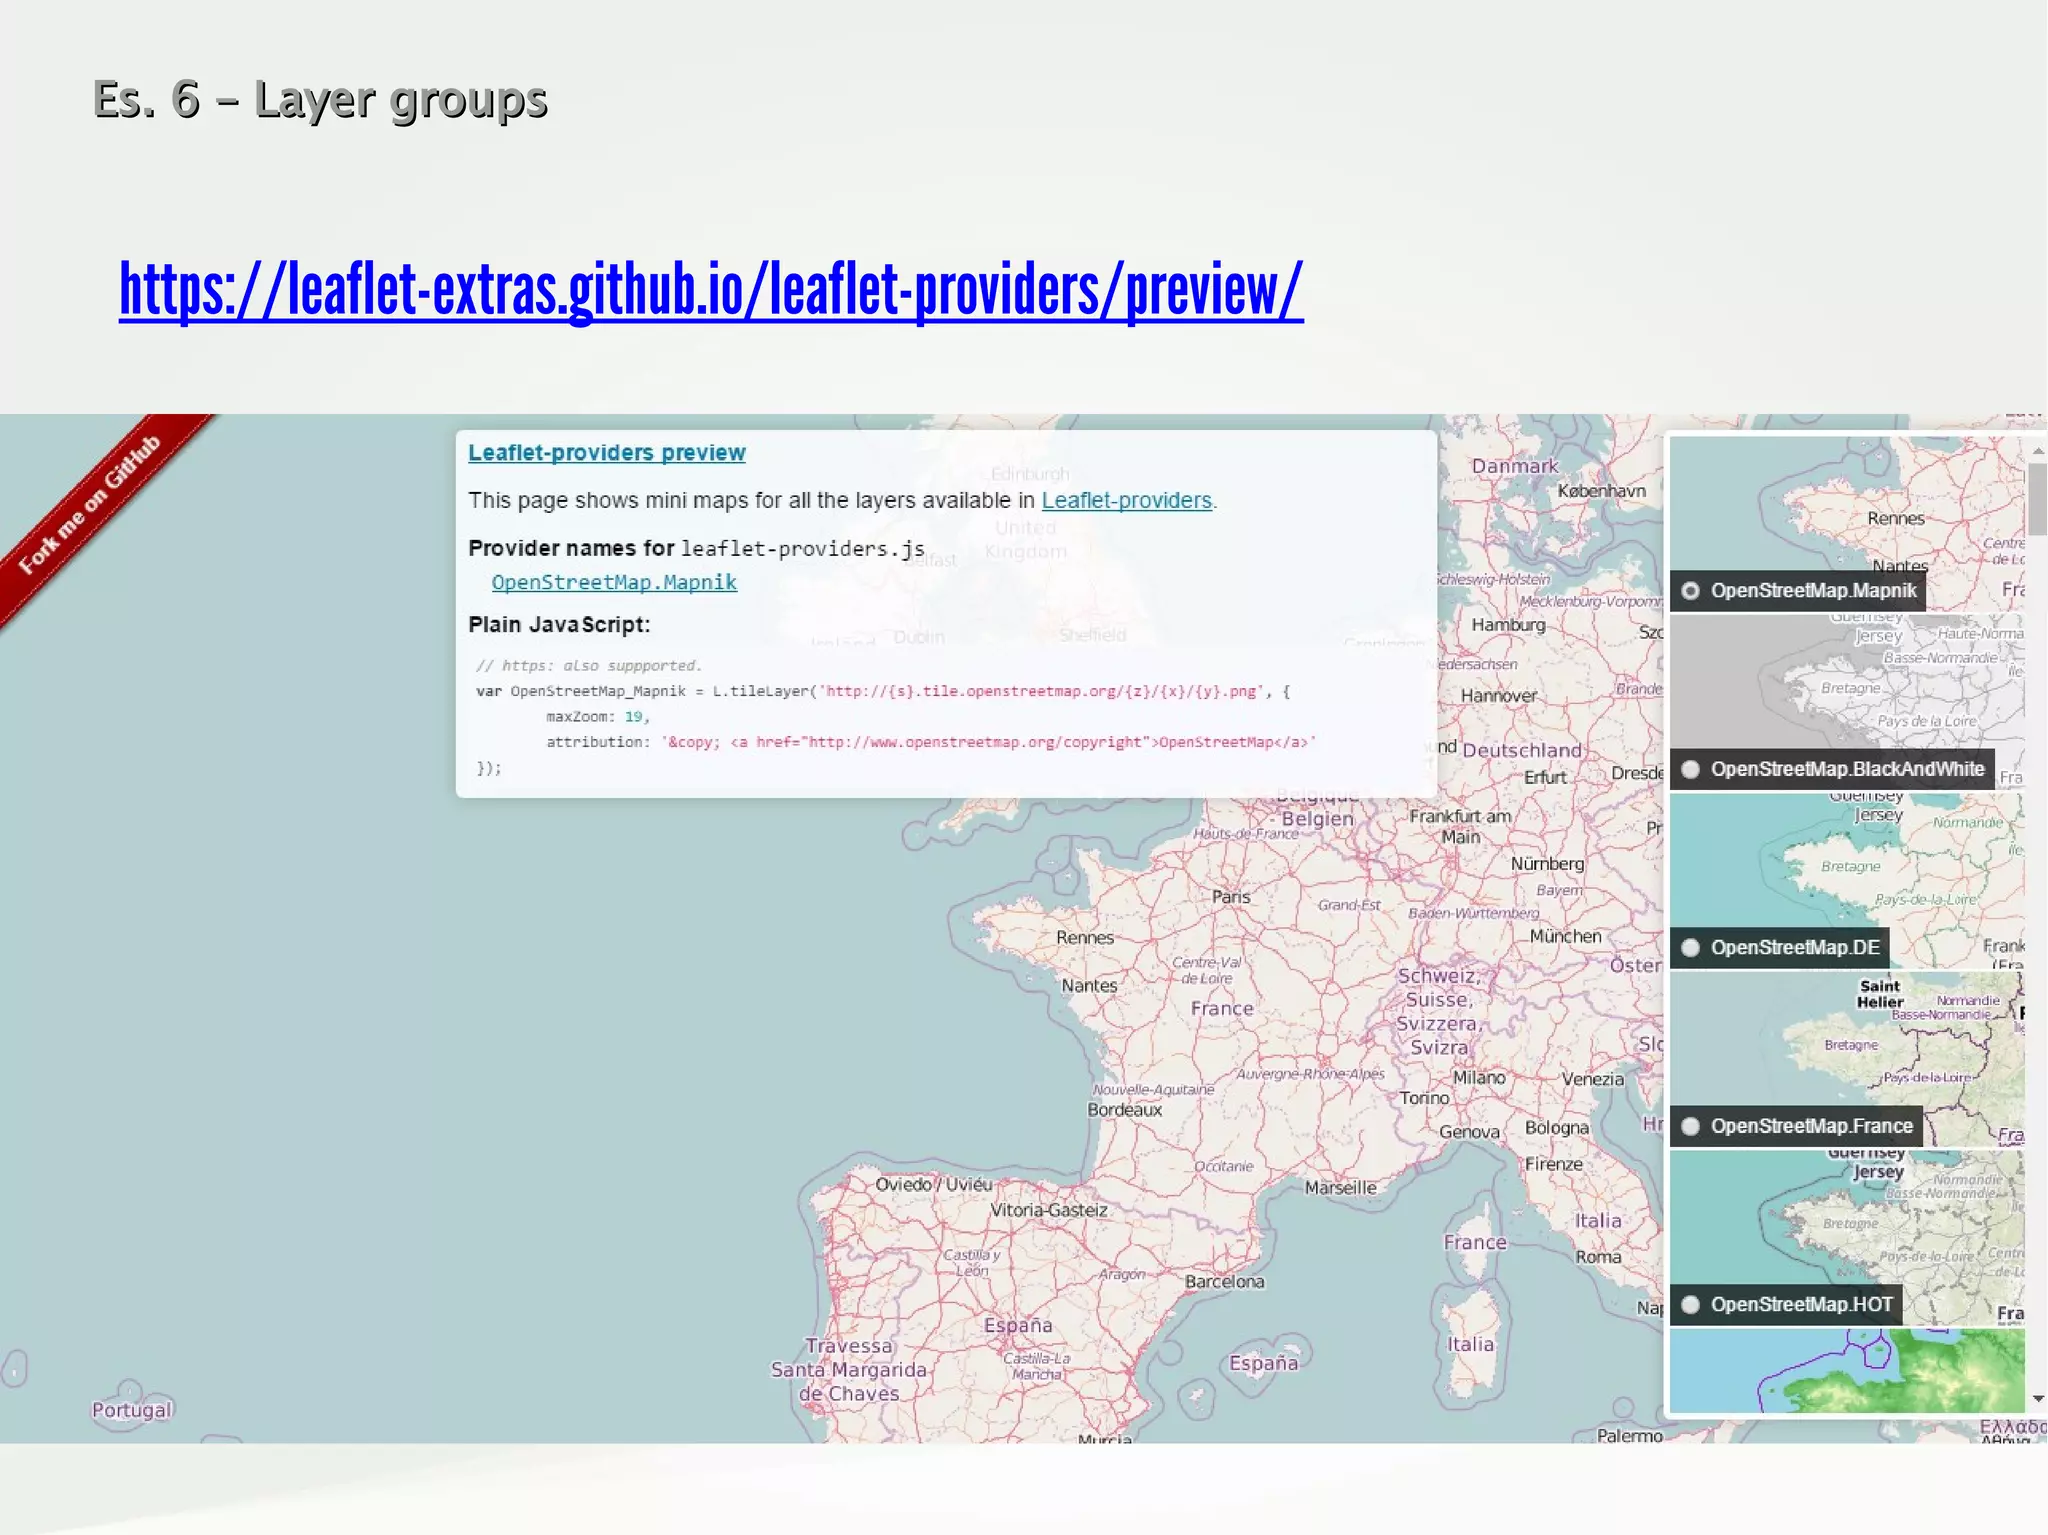The width and height of the screenshot is (2048, 1535).
Task: Click the OpenStreetMap.Mapnik provider name link
Action: tap(614, 582)
